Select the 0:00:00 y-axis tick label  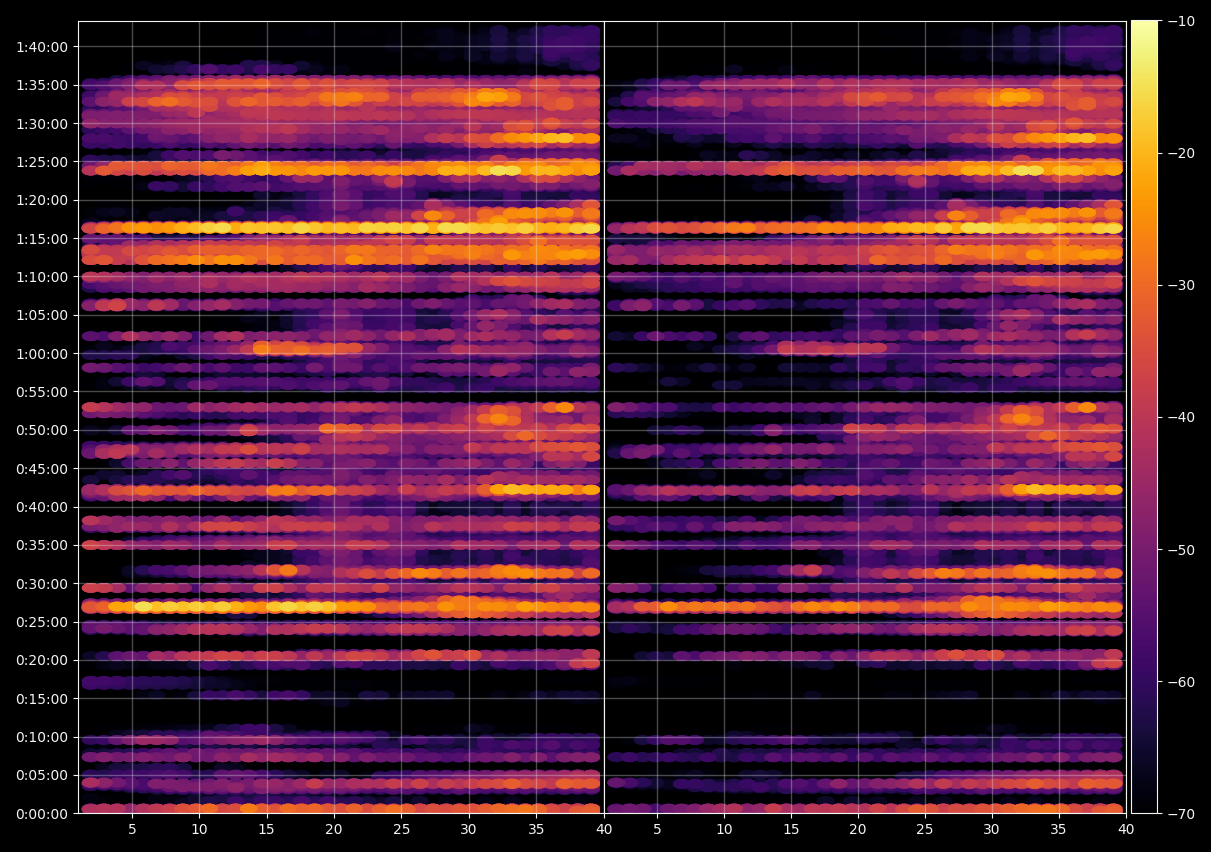click(x=41, y=814)
